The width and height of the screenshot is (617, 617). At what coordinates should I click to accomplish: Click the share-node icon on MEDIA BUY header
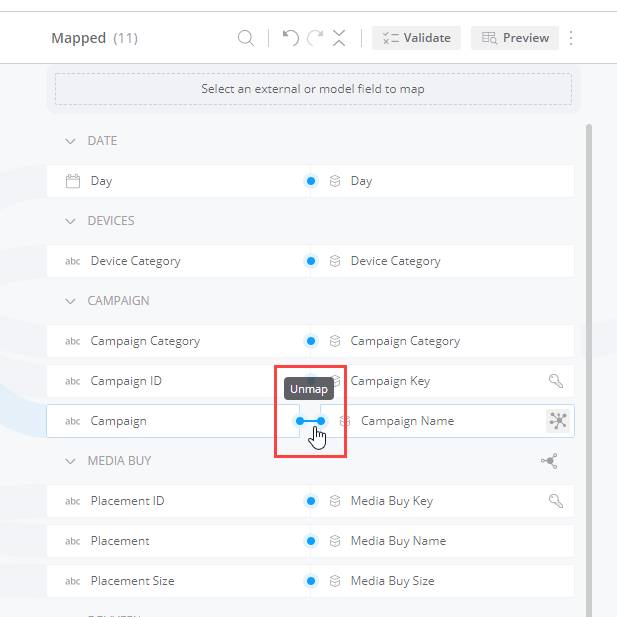550,461
